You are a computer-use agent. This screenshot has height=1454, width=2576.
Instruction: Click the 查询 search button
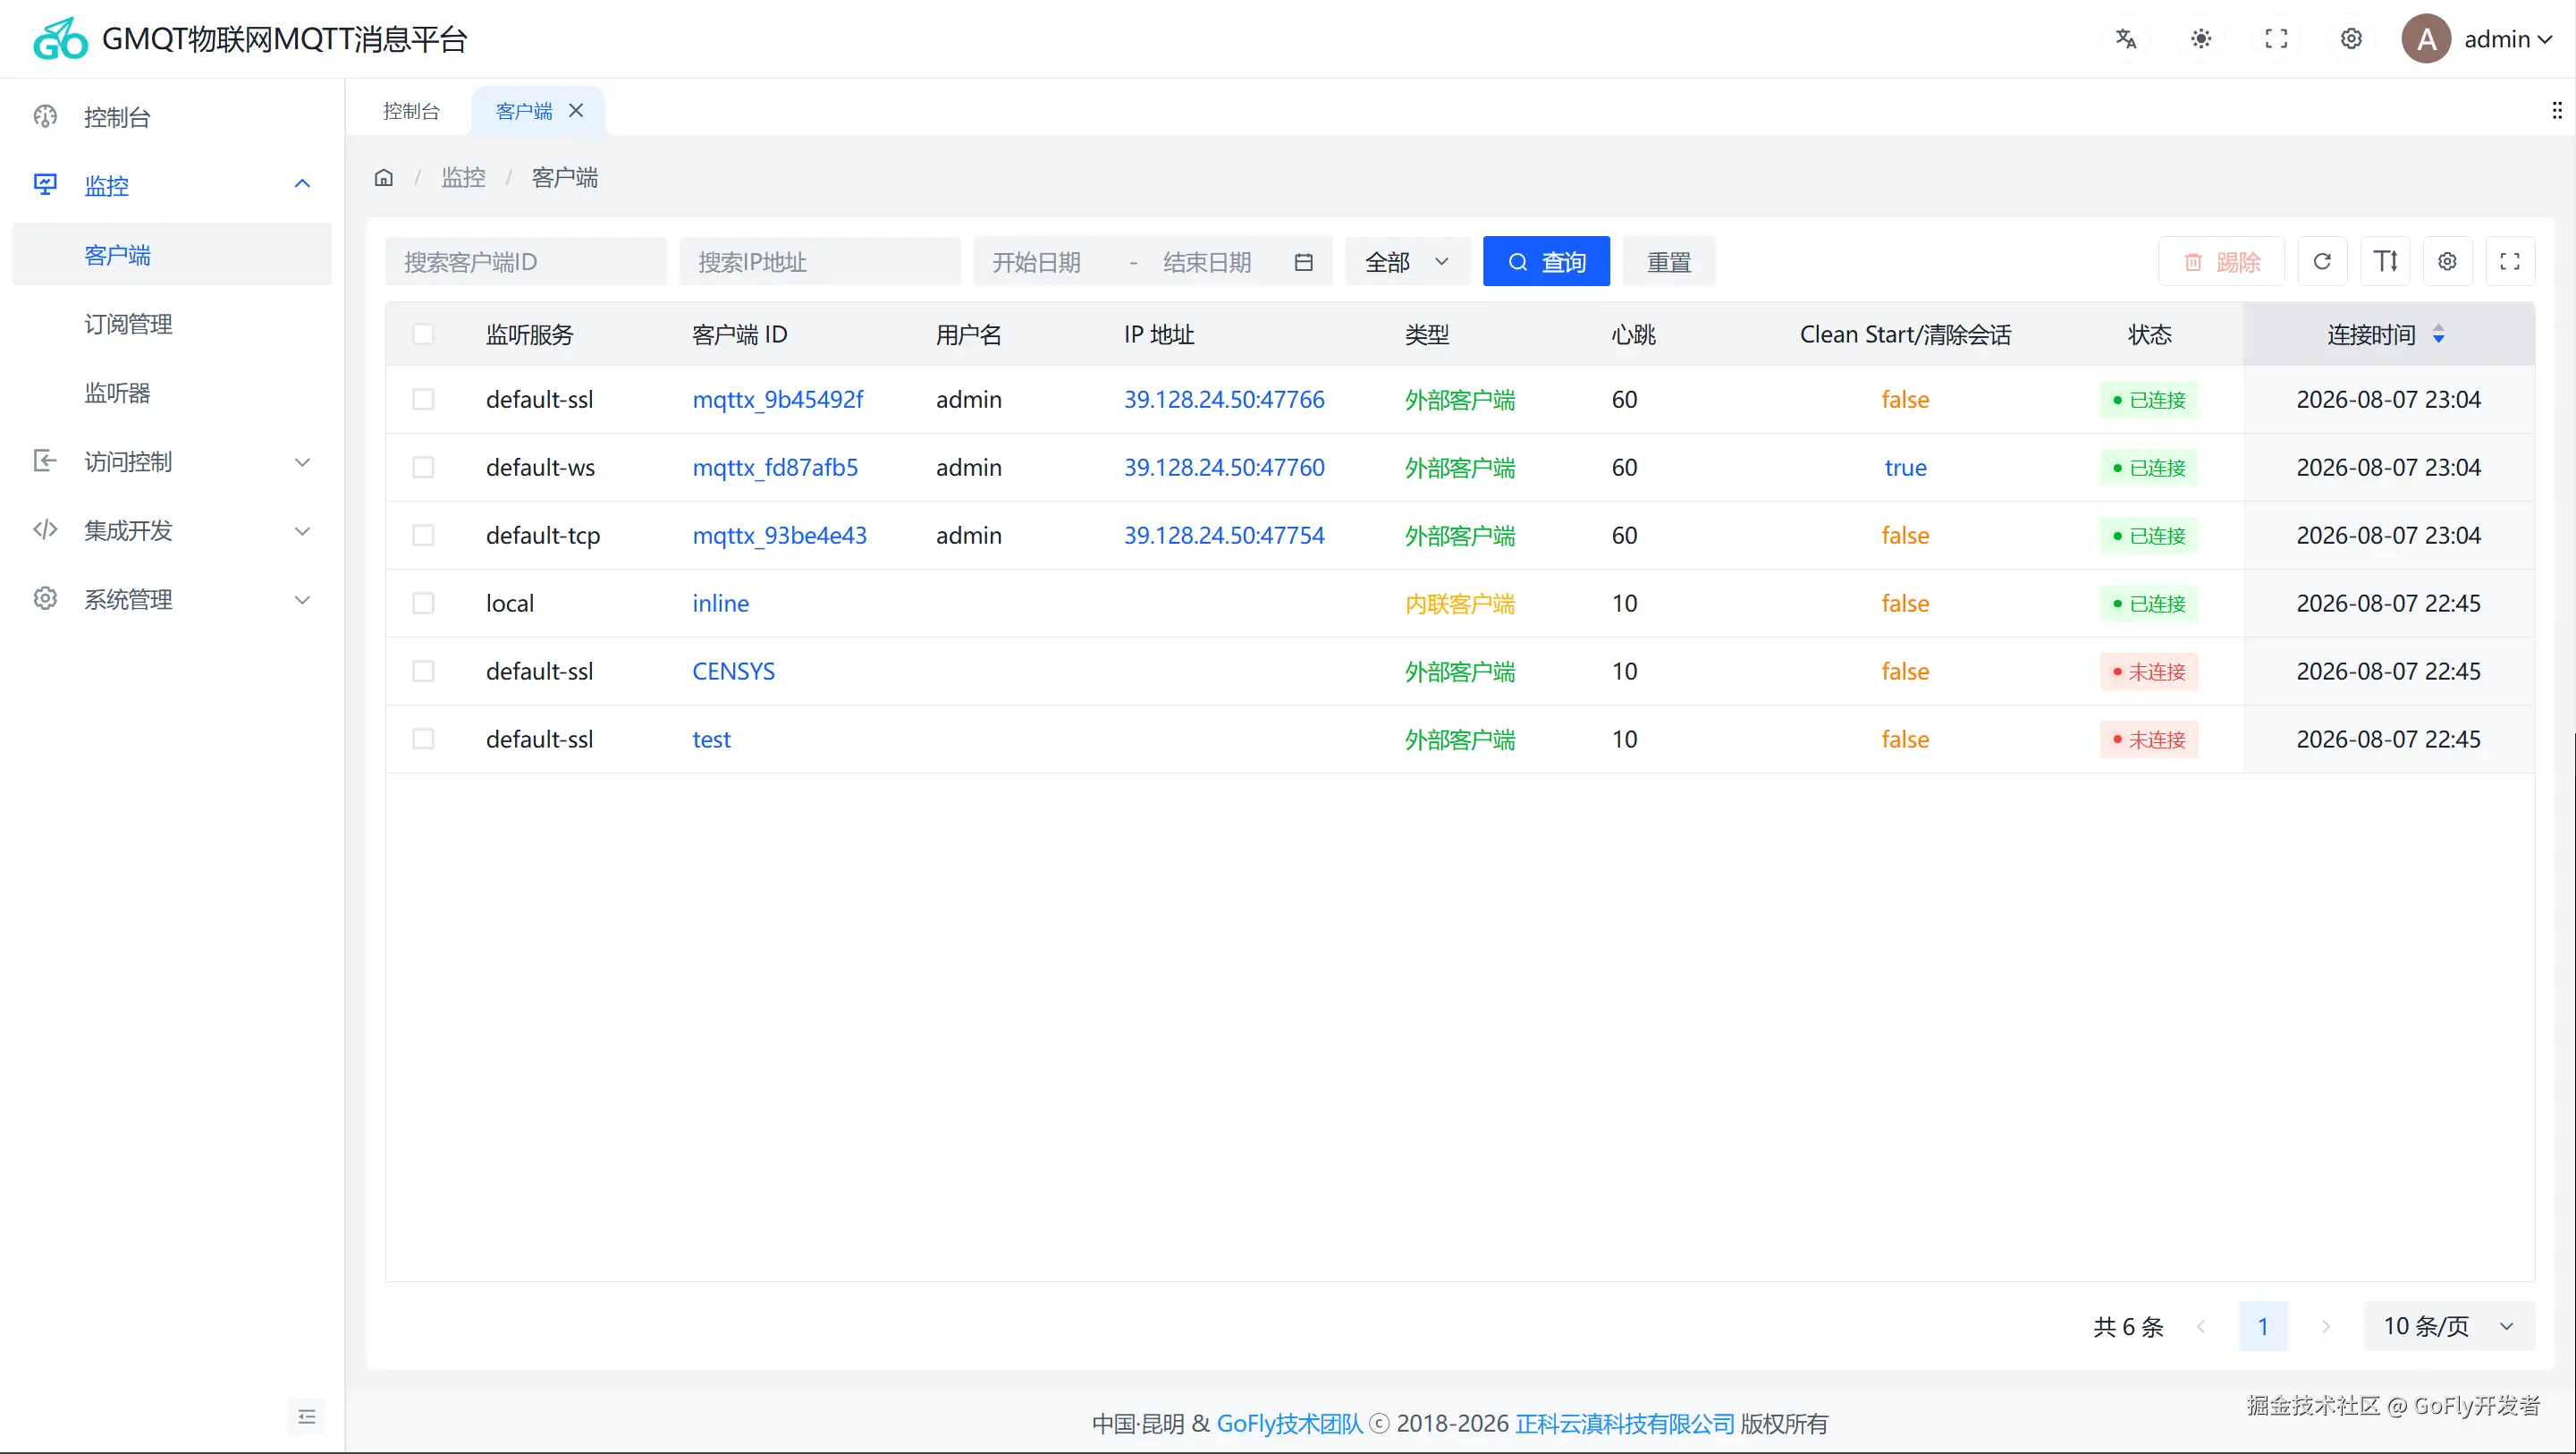click(x=1546, y=262)
